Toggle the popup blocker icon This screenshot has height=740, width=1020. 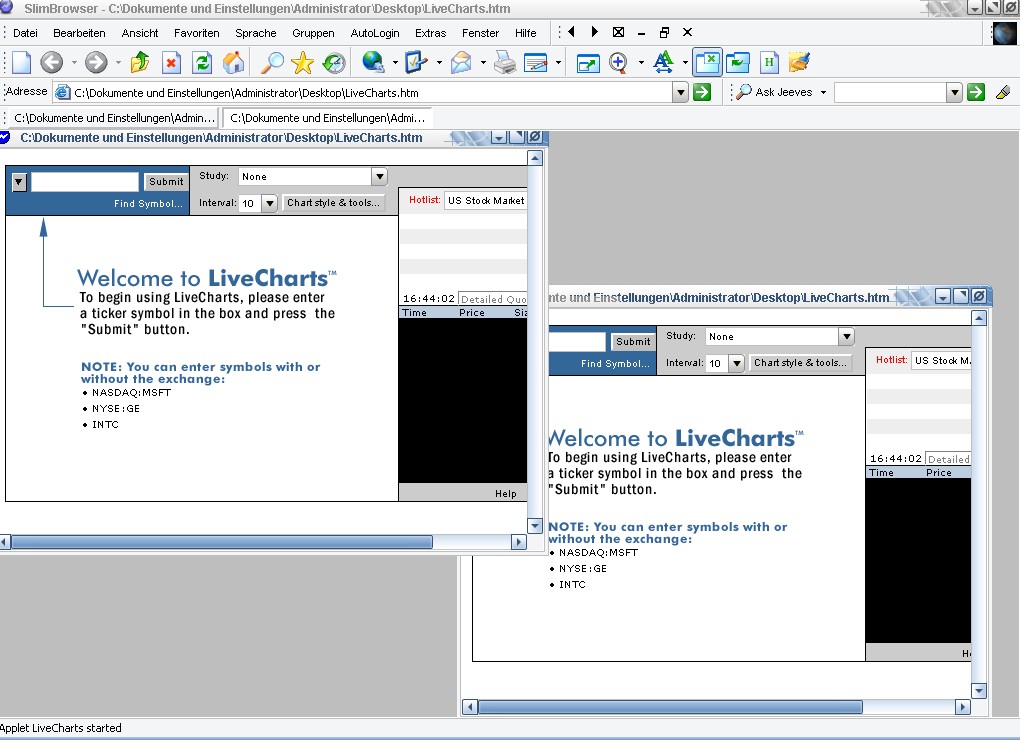[x=707, y=62]
